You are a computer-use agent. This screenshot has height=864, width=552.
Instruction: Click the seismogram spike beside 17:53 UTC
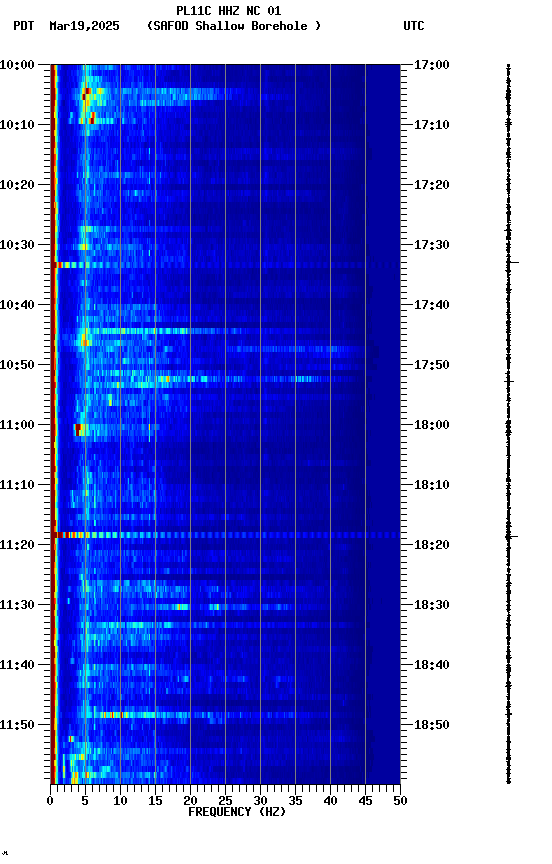coord(510,381)
